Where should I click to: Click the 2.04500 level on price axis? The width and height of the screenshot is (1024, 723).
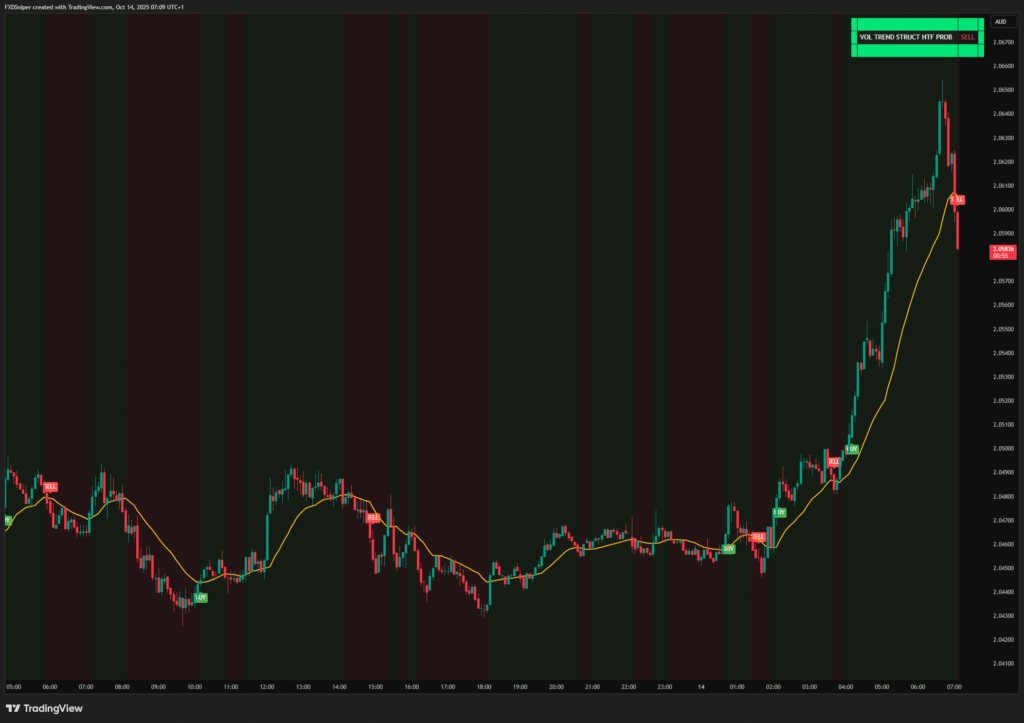(x=1003, y=568)
